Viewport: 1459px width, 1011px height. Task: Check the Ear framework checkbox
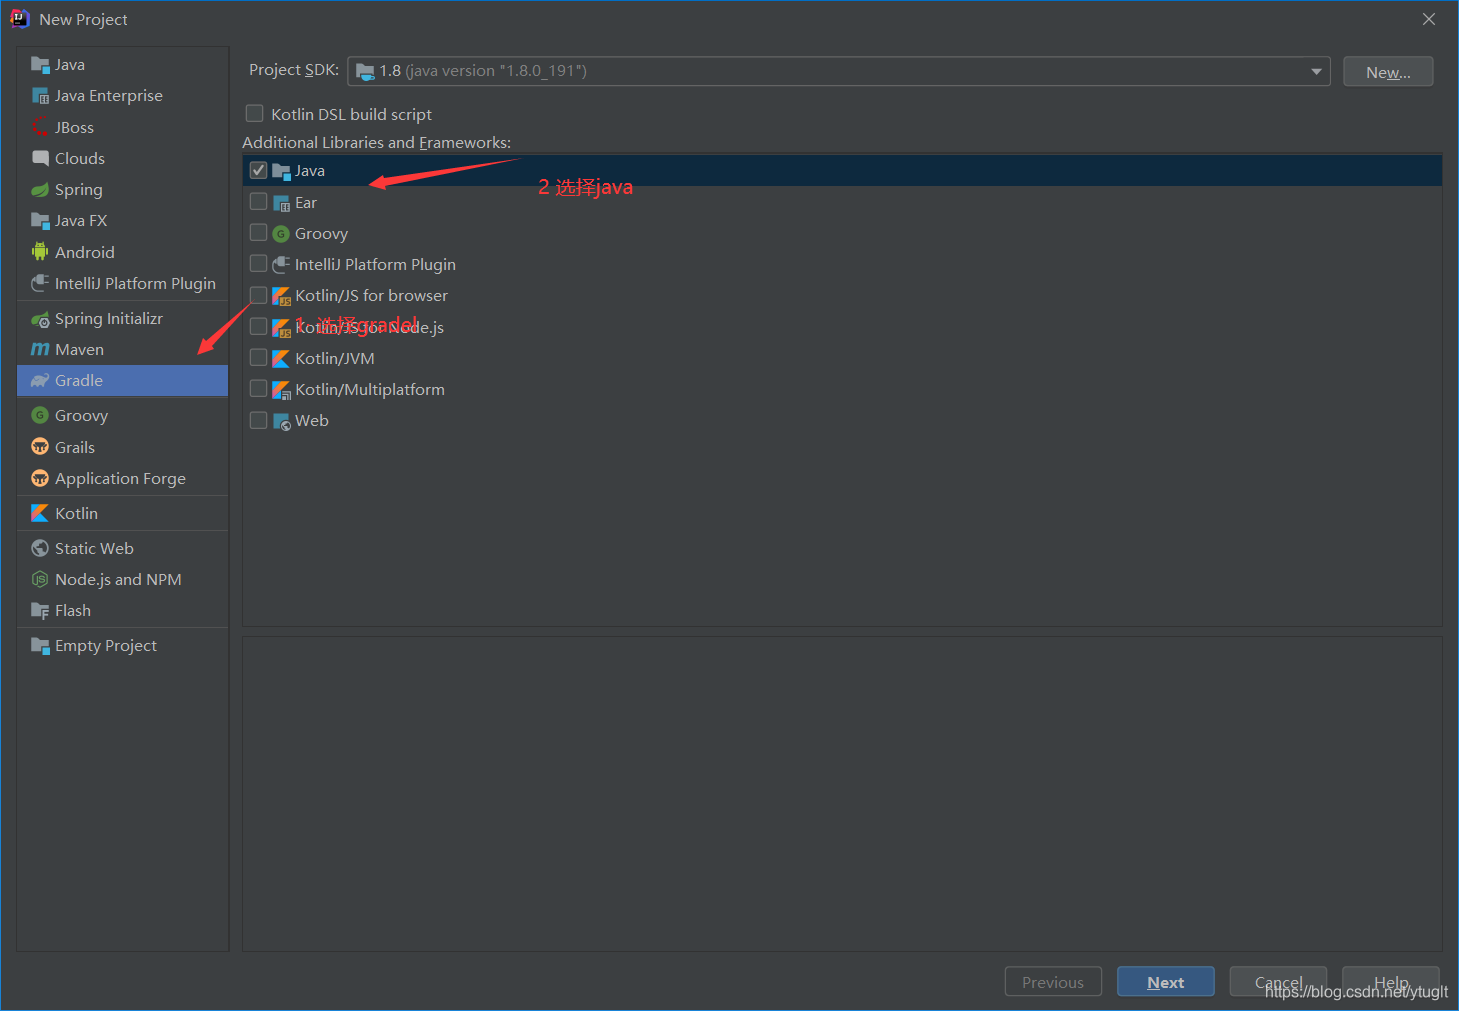[x=258, y=202]
